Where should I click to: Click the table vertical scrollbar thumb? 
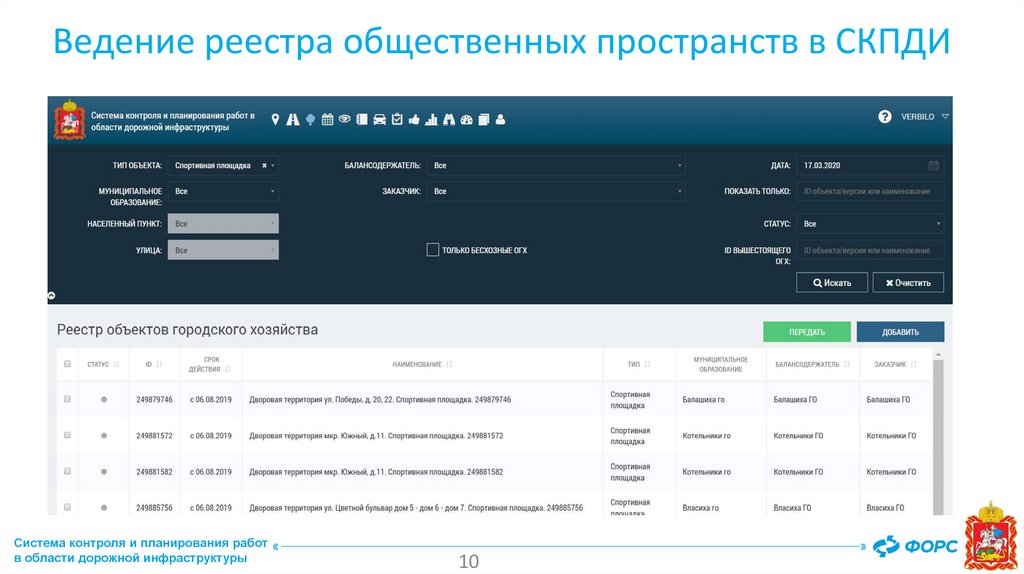tap(938, 438)
